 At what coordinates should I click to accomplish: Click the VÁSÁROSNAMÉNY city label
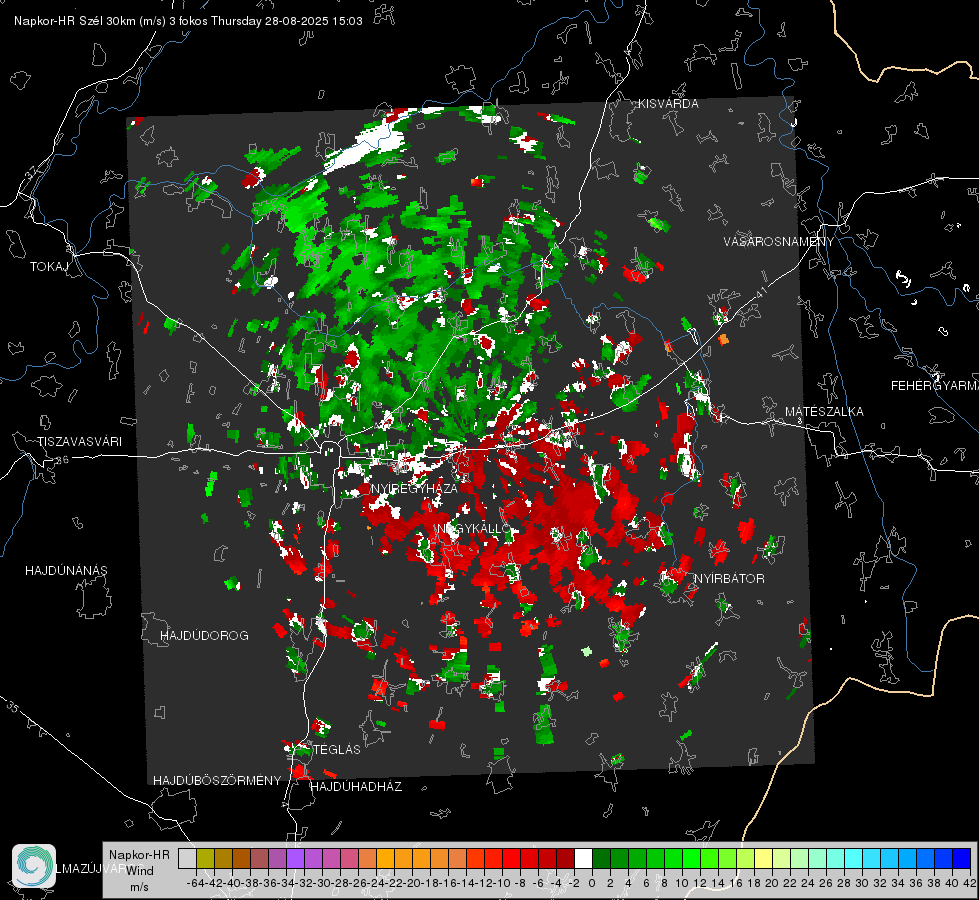point(779,242)
